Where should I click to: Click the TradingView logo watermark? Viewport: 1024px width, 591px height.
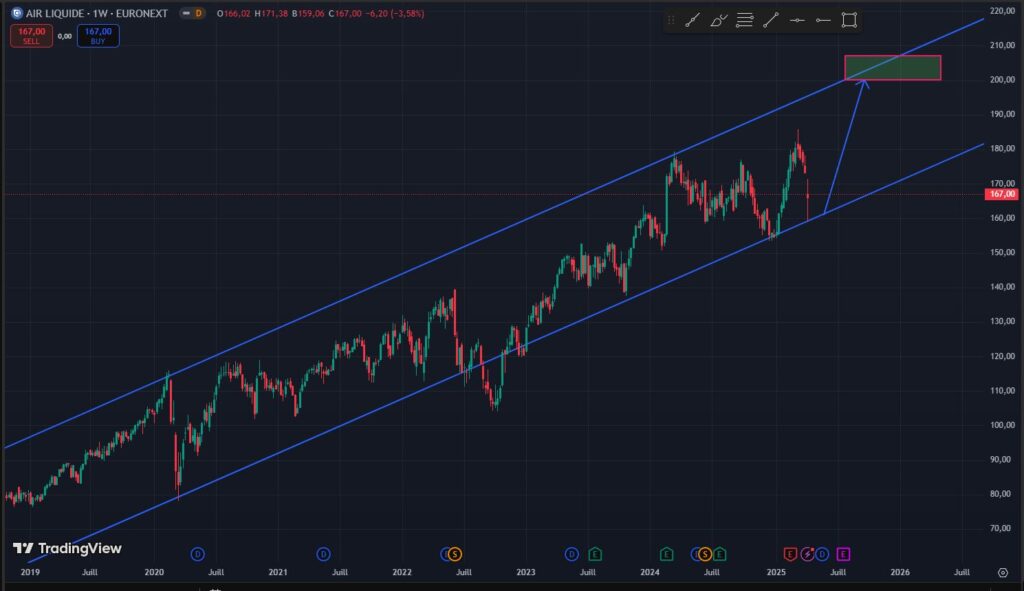pos(70,548)
